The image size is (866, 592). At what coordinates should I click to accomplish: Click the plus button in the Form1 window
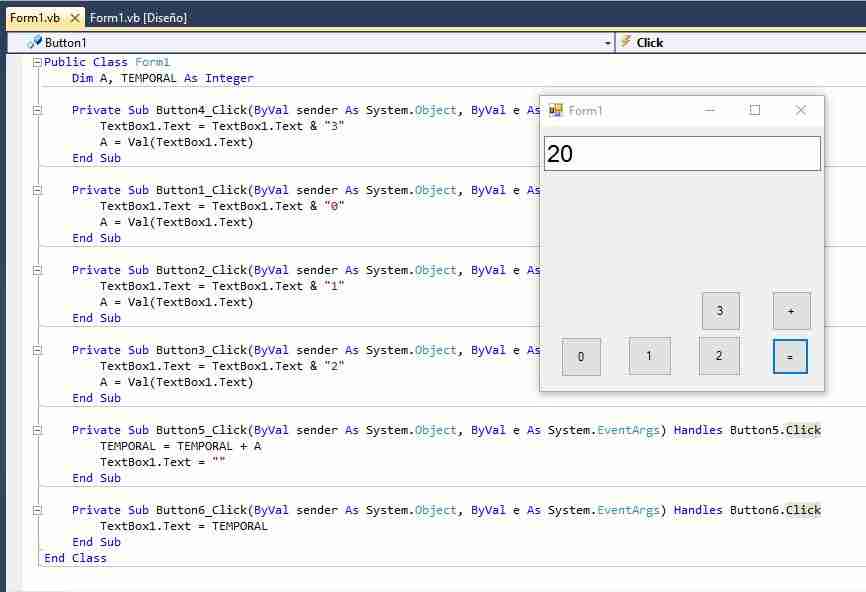click(x=791, y=311)
